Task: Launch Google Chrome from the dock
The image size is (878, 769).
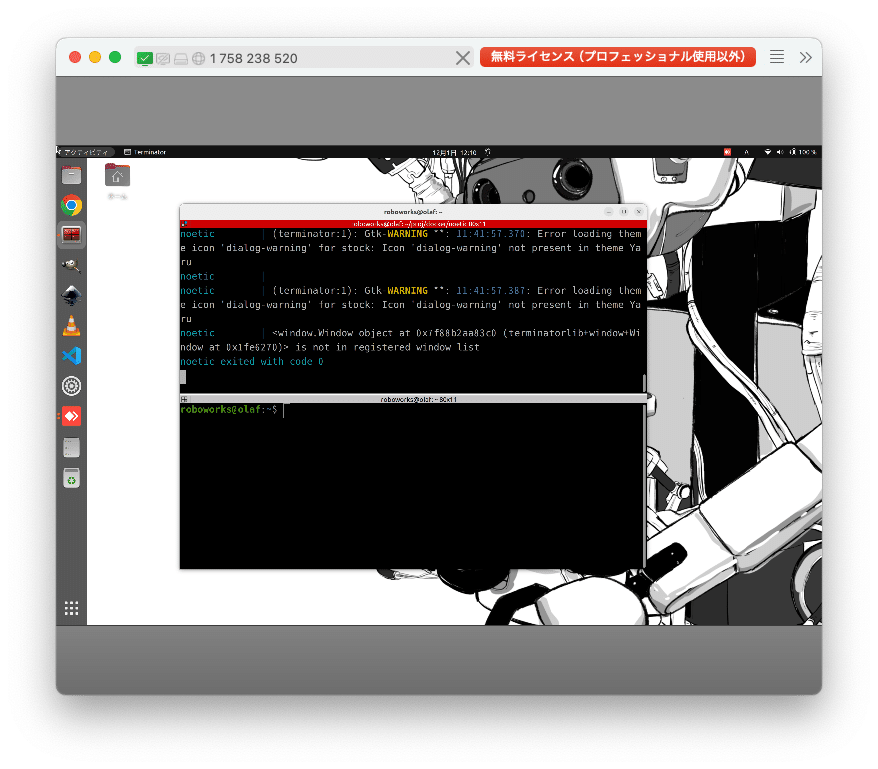Action: click(71, 206)
